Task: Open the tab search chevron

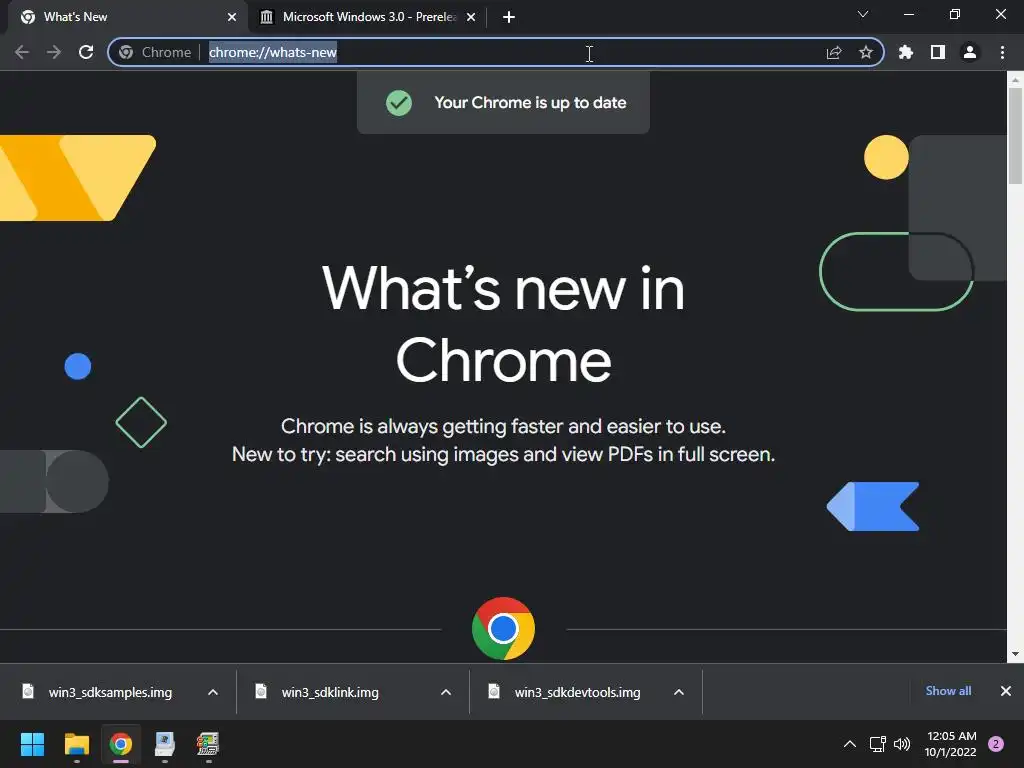Action: pyautogui.click(x=863, y=14)
